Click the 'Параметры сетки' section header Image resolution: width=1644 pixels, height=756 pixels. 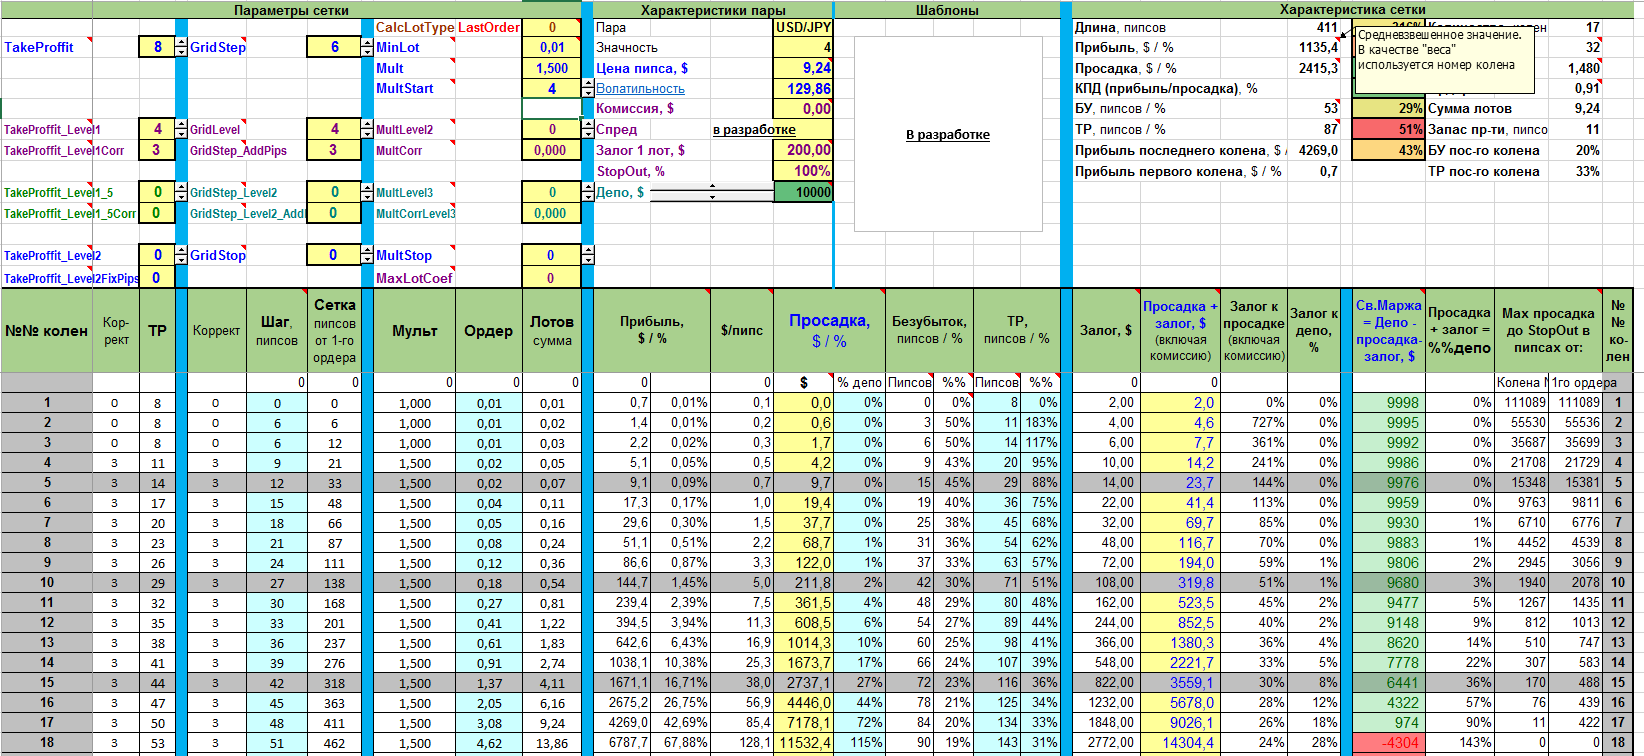pyautogui.click(x=291, y=10)
